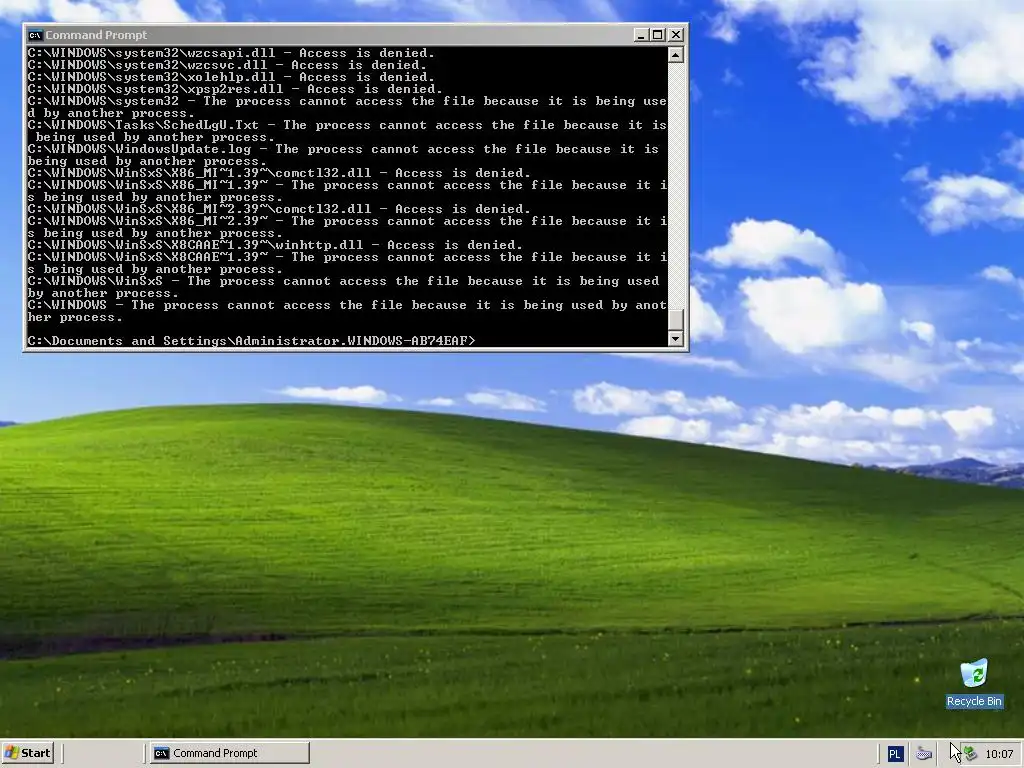Select the Recycle Bin desktop icon

974,683
